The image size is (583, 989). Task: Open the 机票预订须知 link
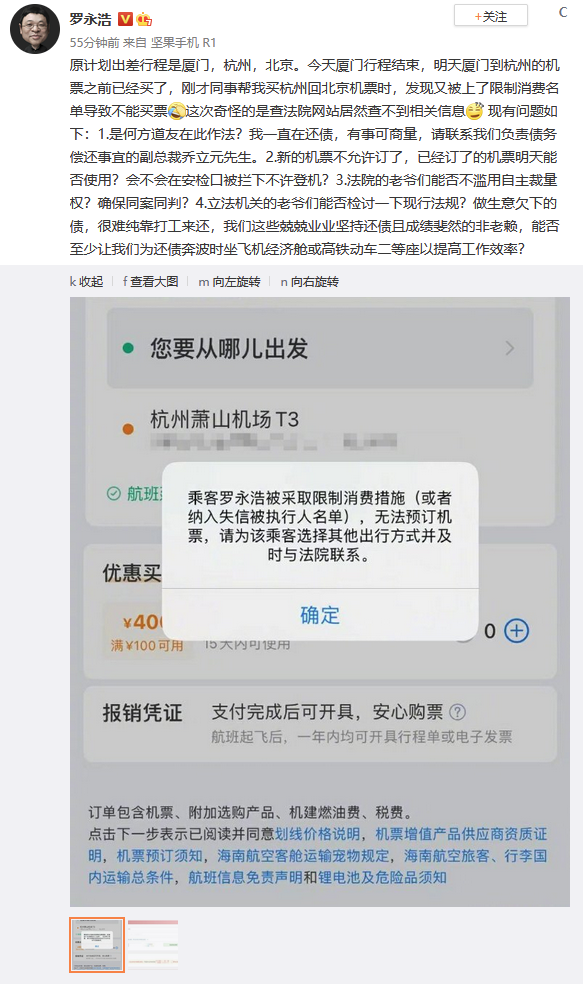point(160,855)
